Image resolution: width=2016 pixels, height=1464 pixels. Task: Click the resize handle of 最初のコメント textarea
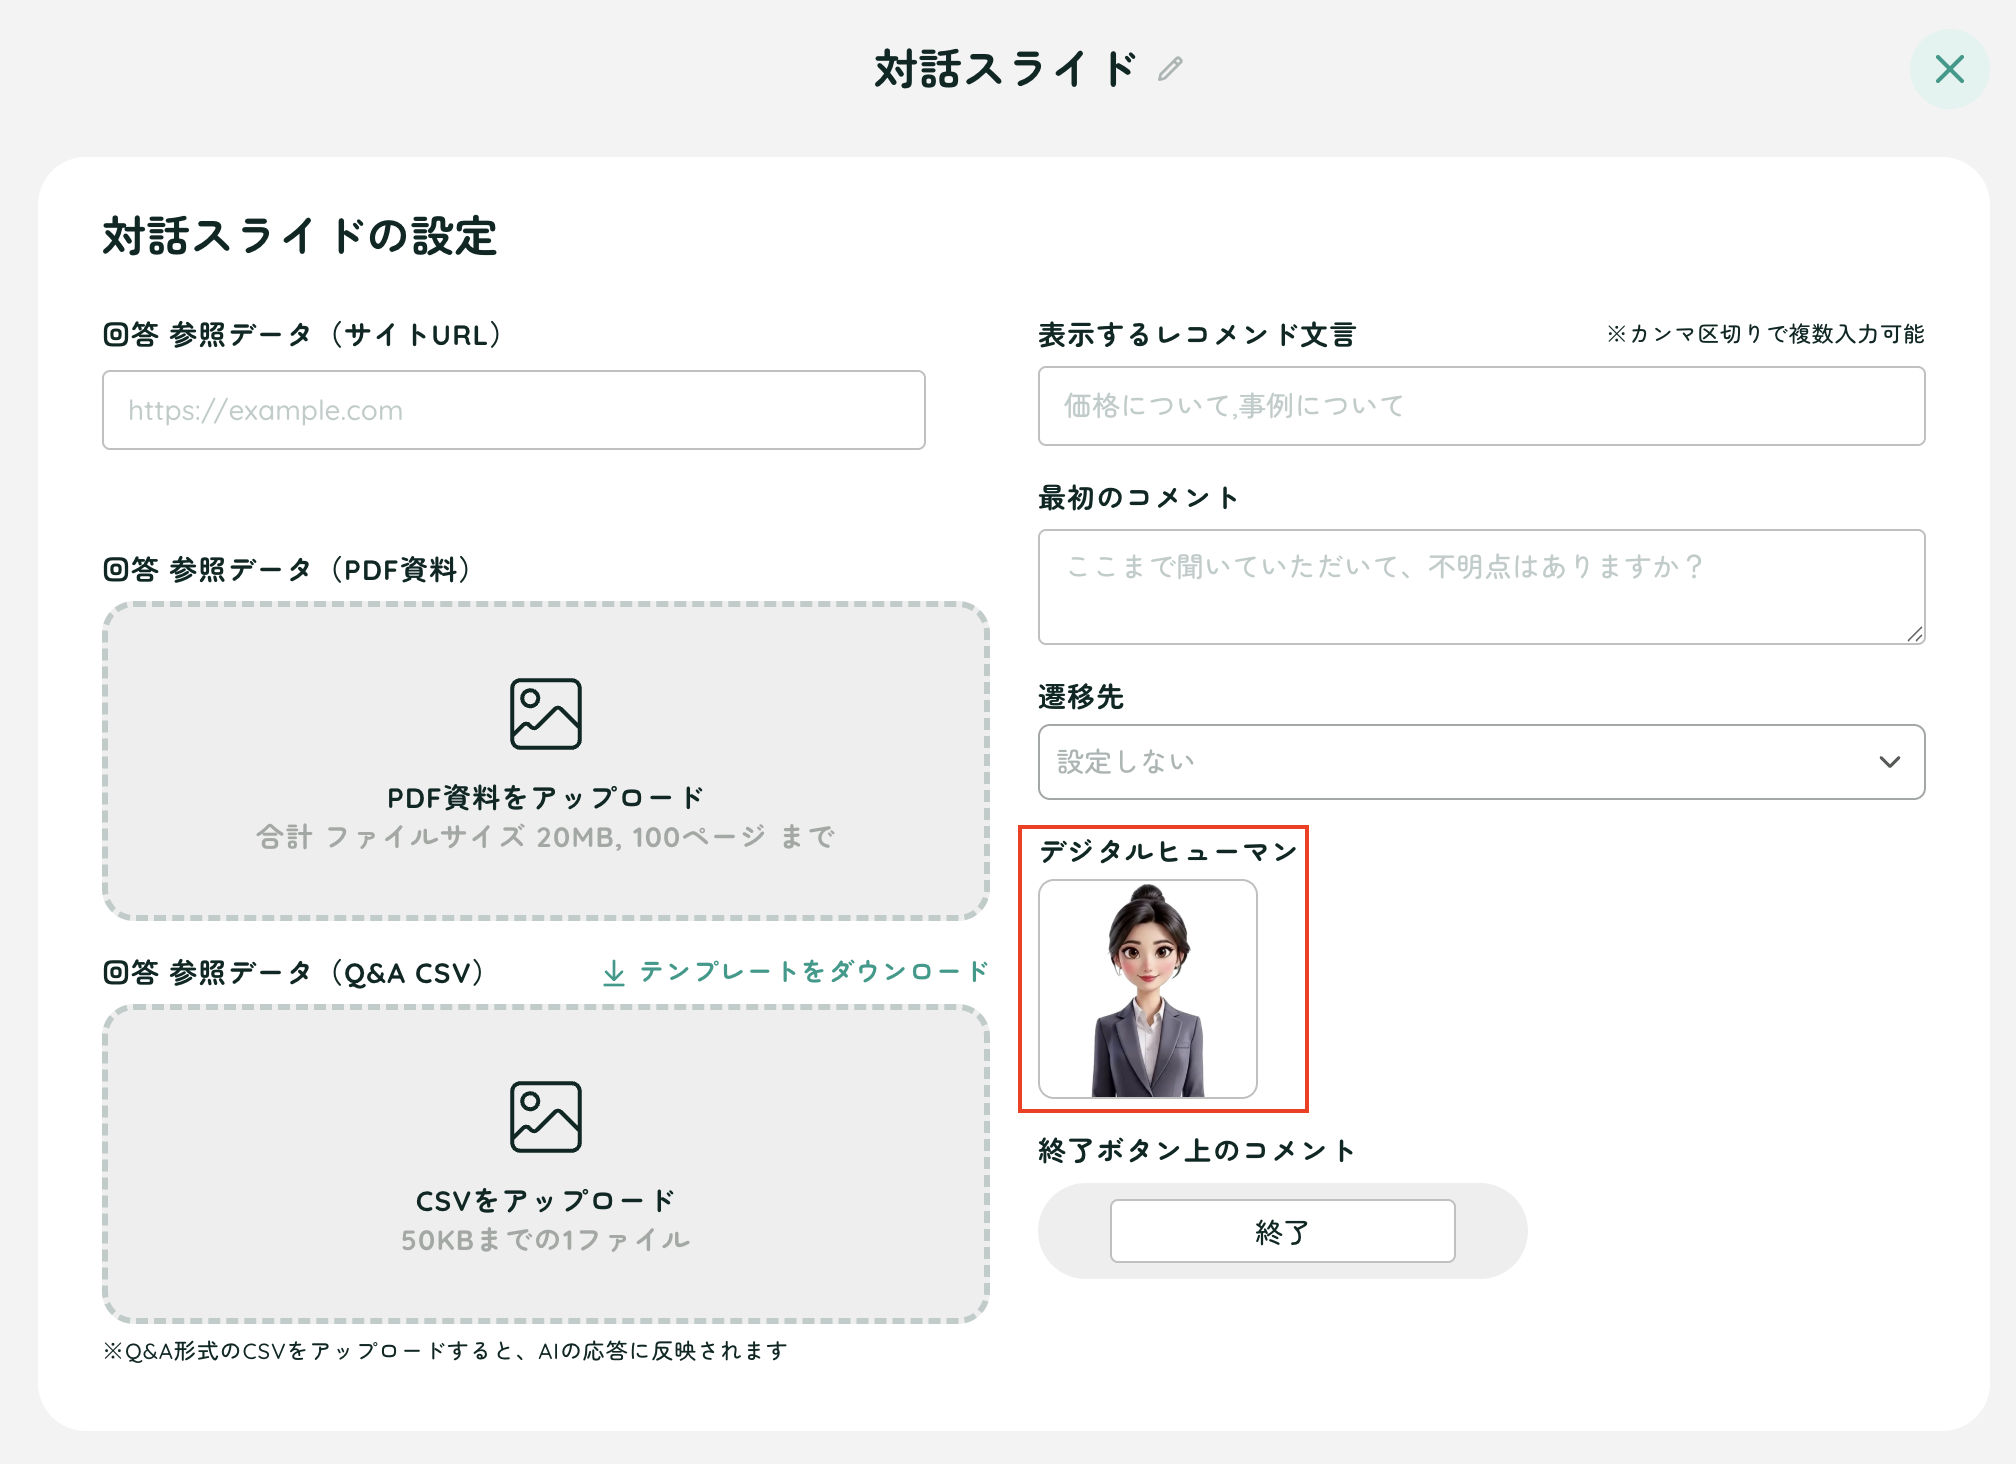(x=1914, y=633)
